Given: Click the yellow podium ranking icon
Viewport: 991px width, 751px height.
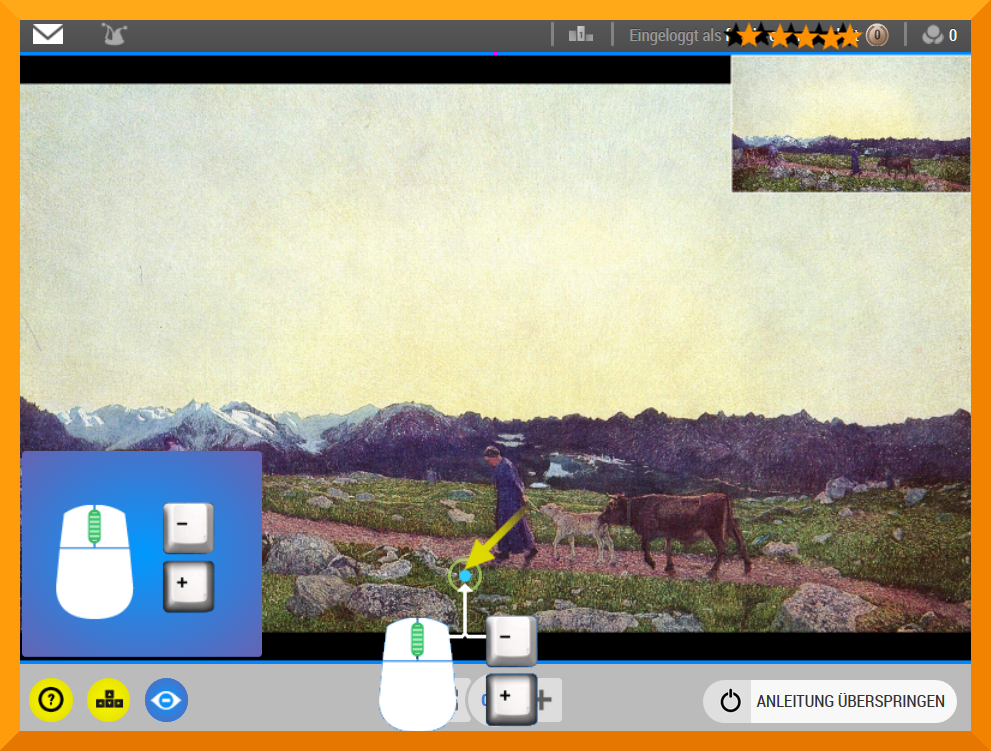Looking at the screenshot, I should [x=109, y=700].
